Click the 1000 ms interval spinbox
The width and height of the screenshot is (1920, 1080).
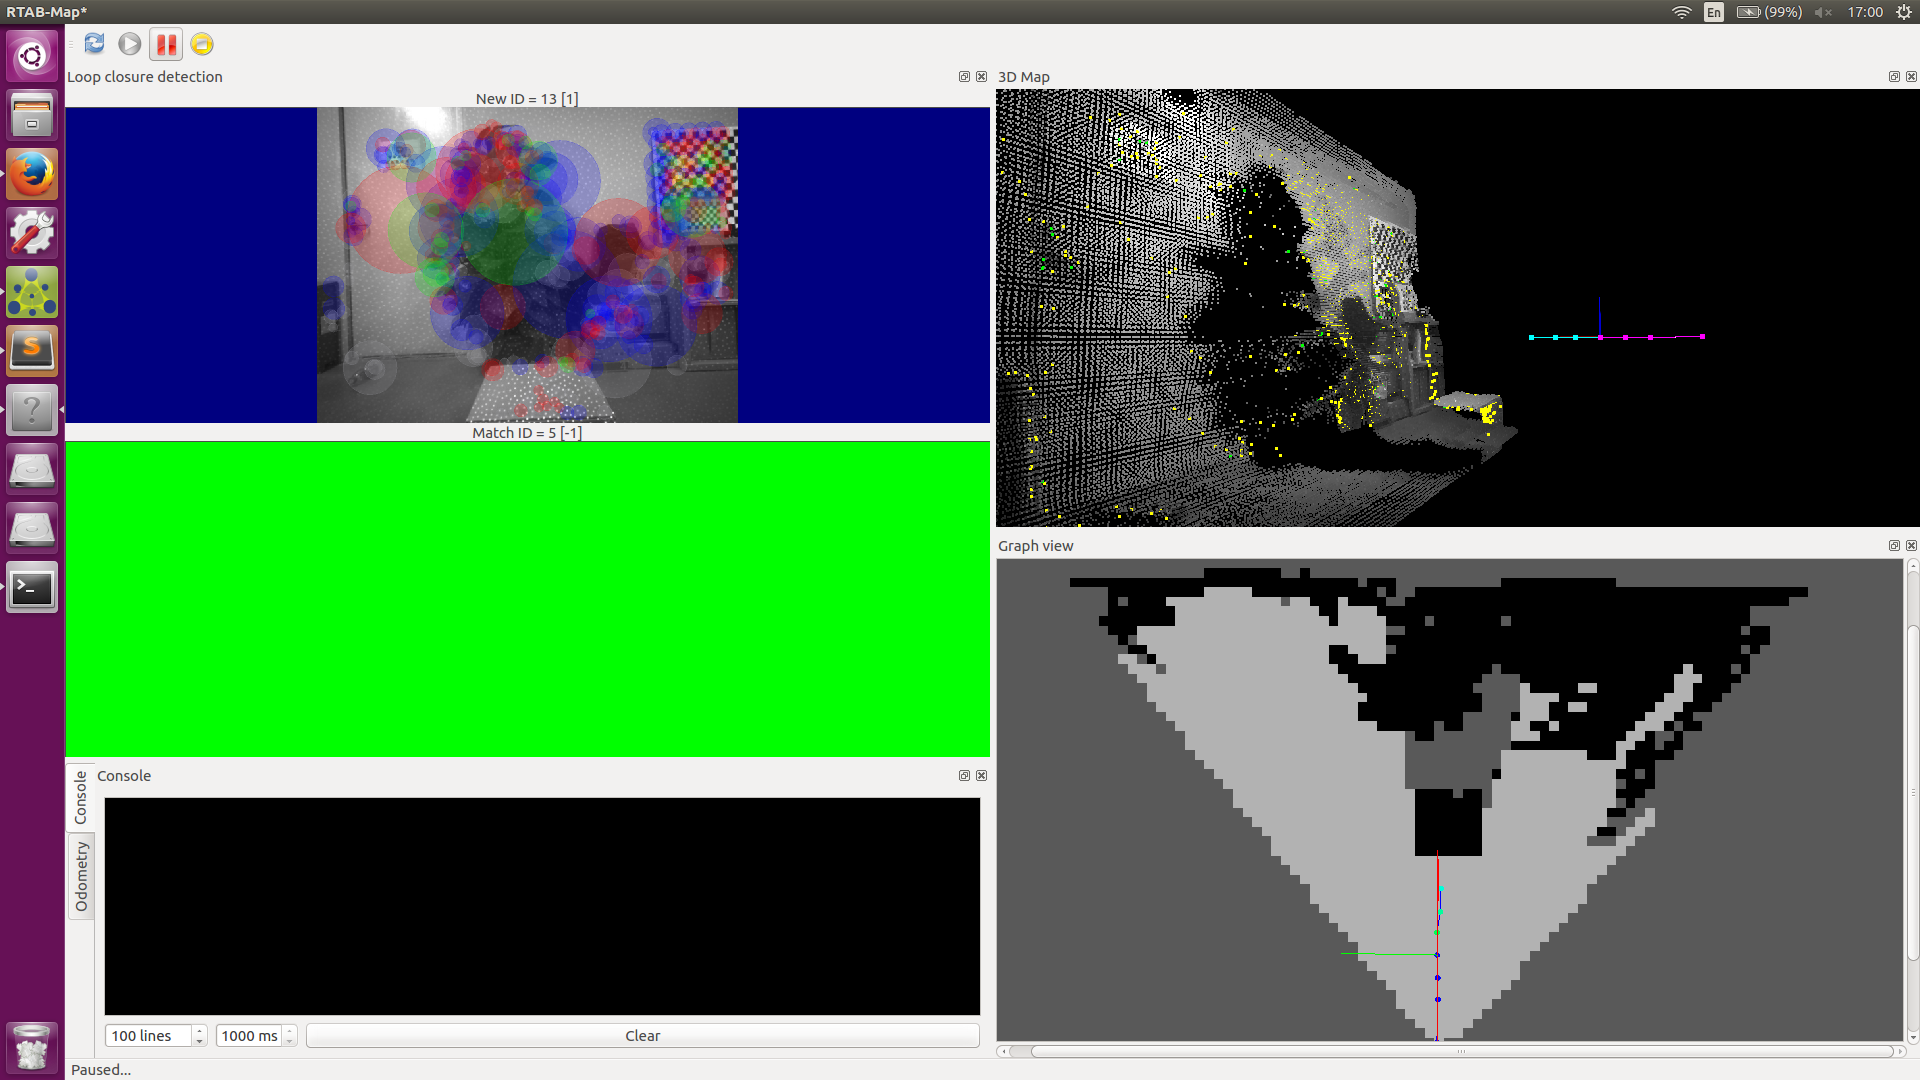249,1036
